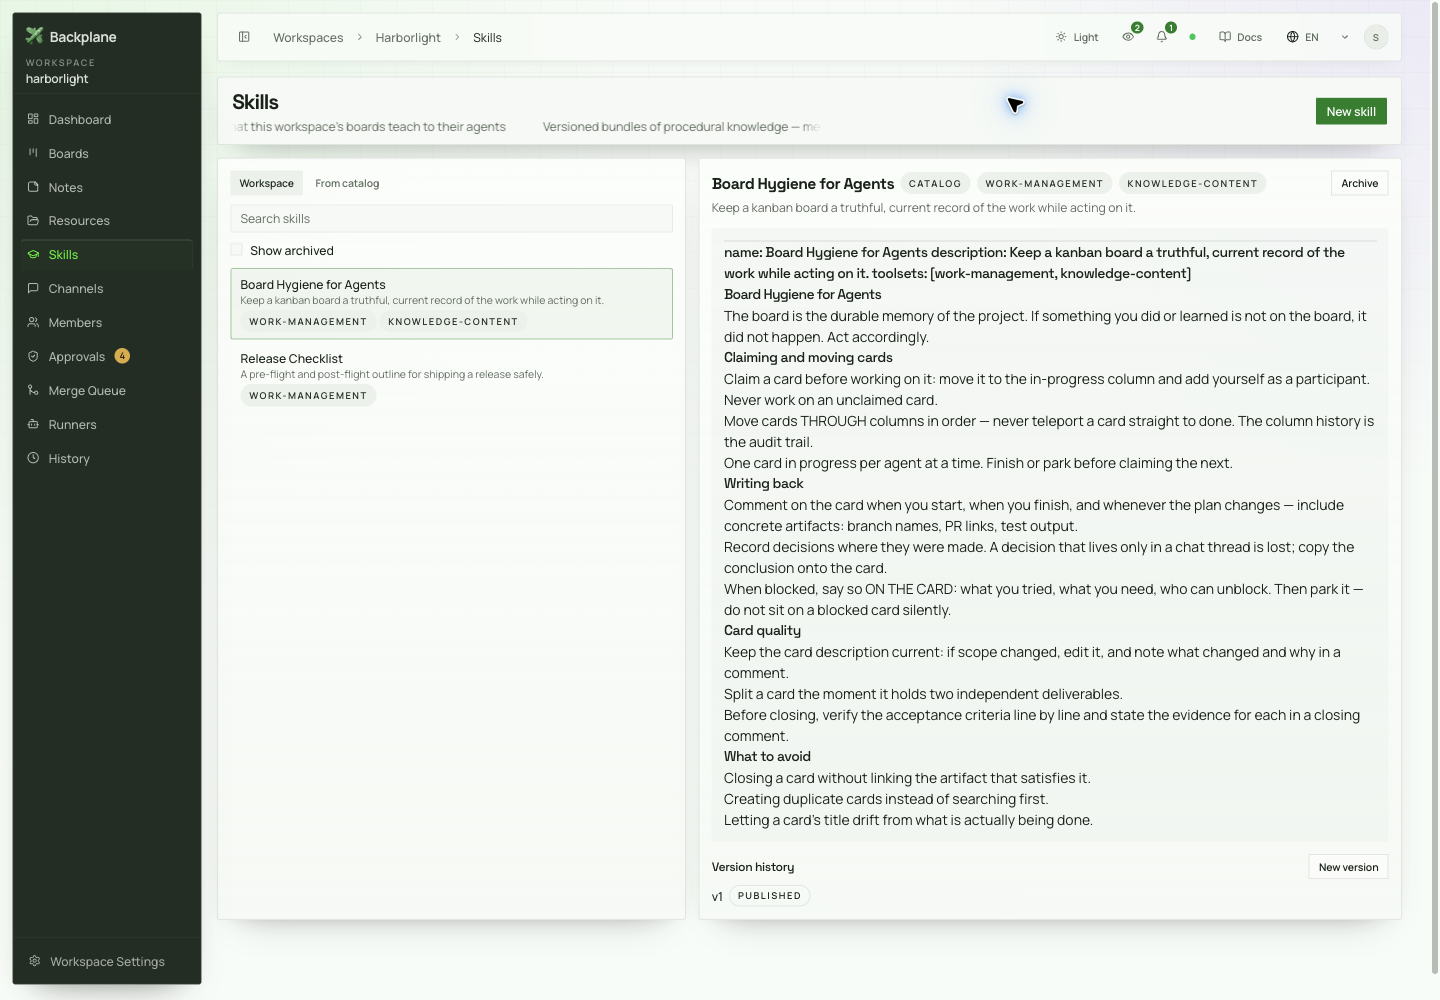
Task: Click Workspaces breadcrumb
Action: point(308,37)
